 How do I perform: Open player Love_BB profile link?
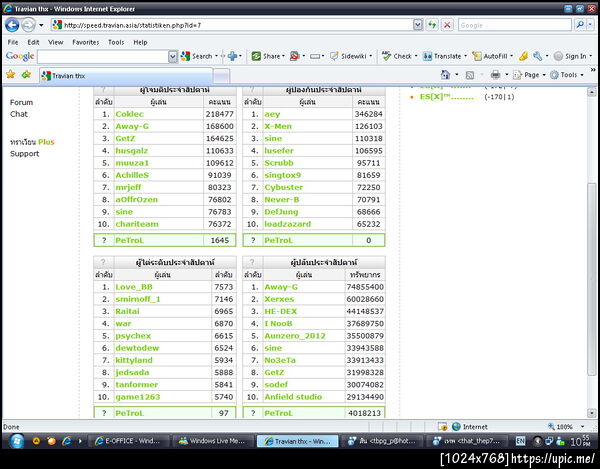coord(134,287)
